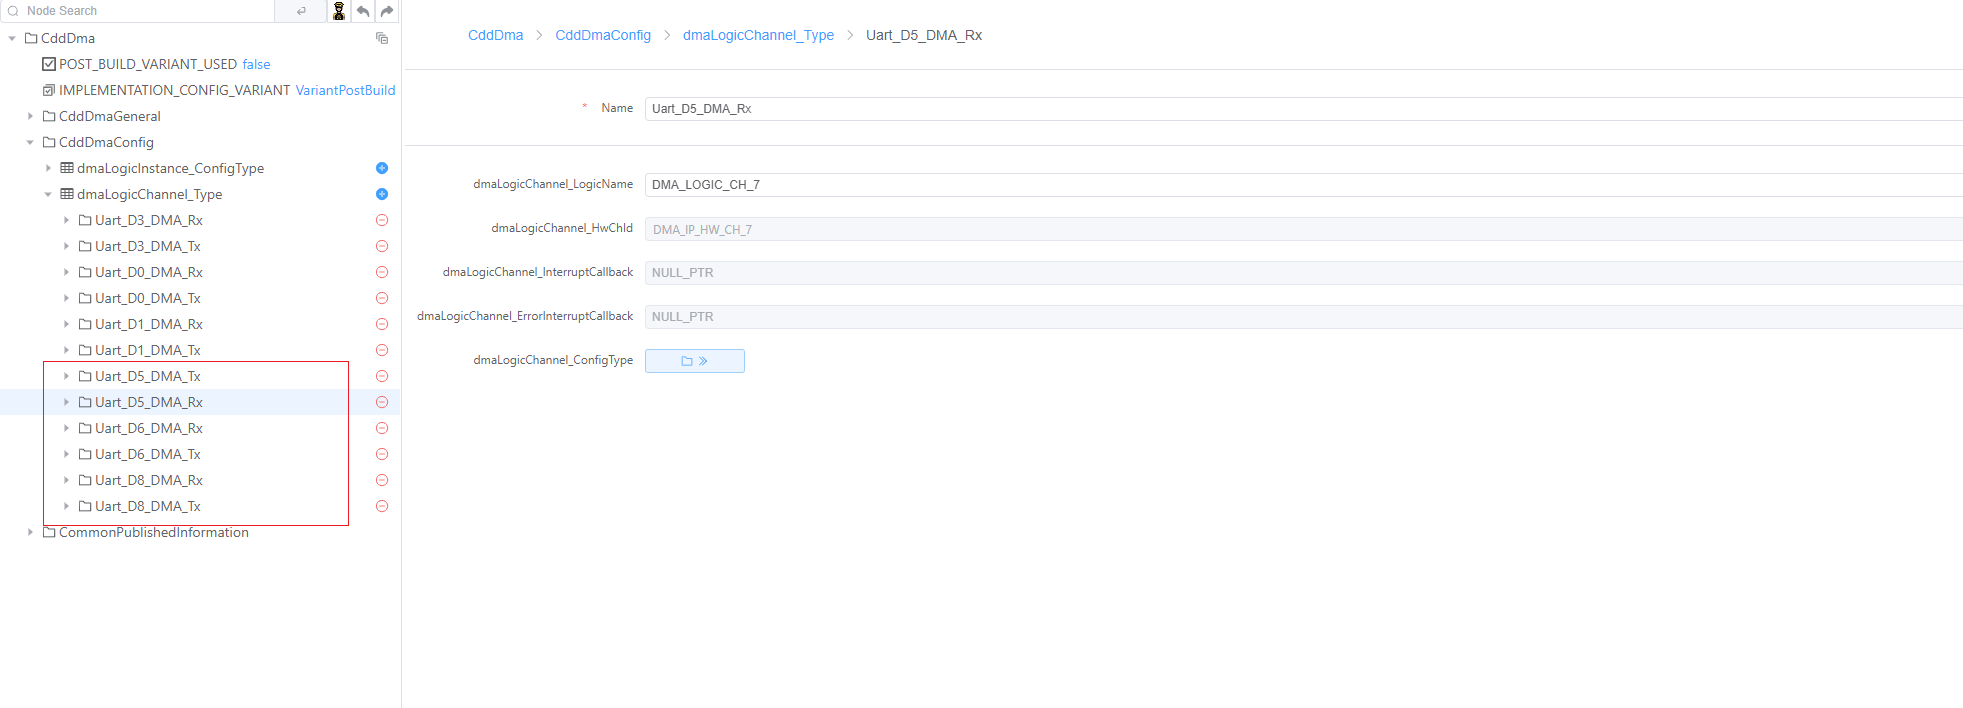Image resolution: width=1963 pixels, height=708 pixels.
Task: Expand the CddDmaGeneral tree node
Action: point(30,116)
